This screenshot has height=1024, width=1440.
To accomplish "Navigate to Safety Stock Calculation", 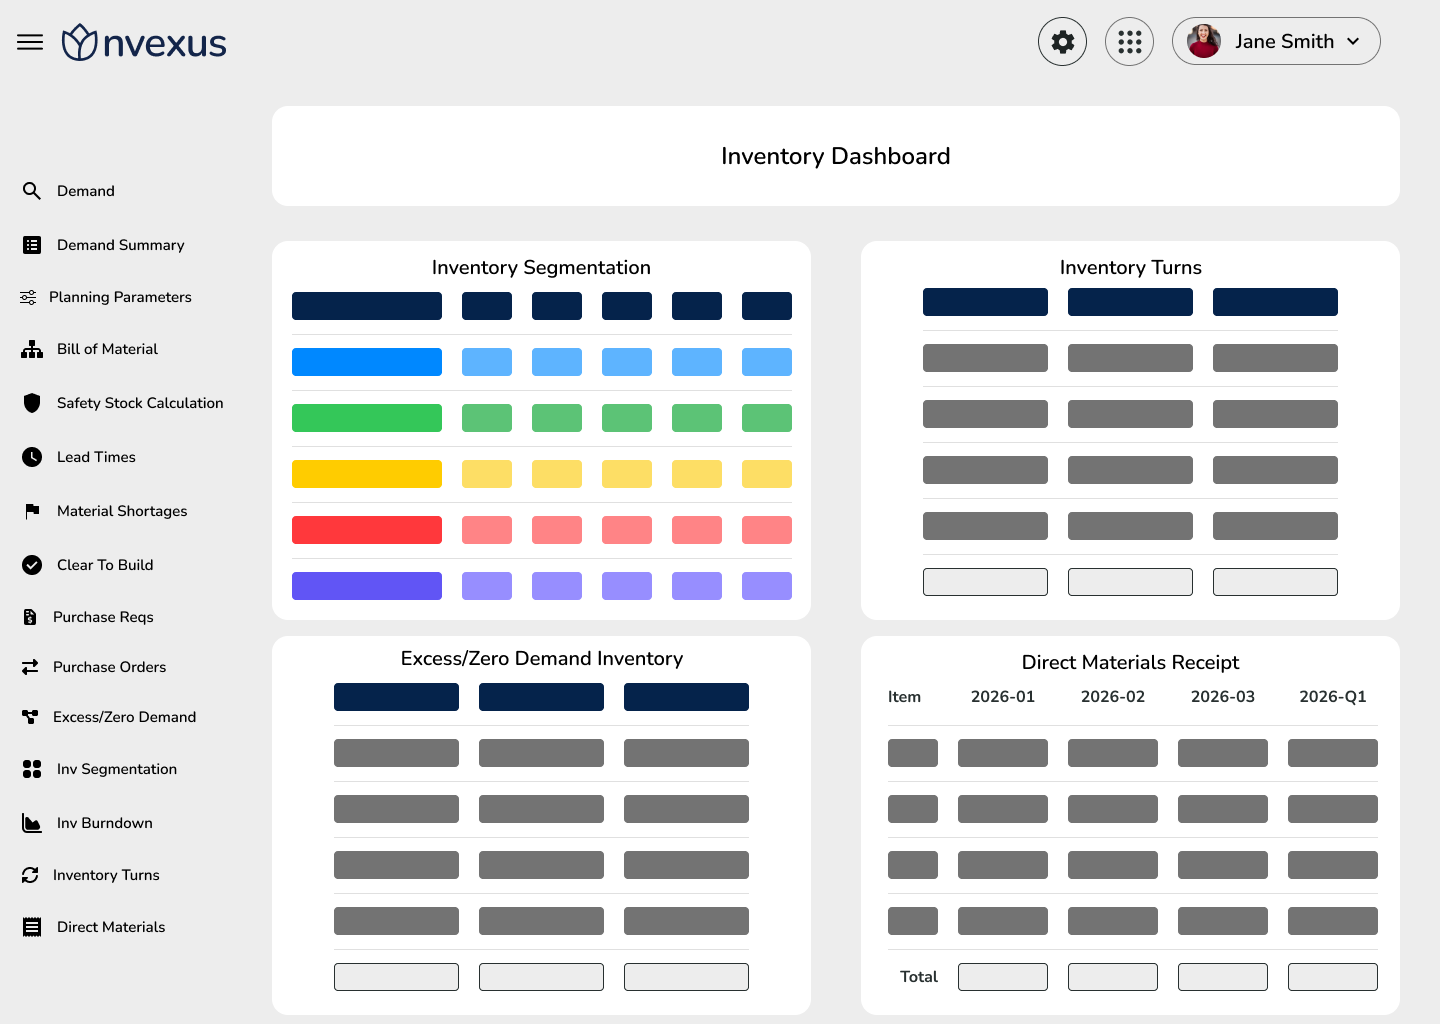I will coord(140,403).
